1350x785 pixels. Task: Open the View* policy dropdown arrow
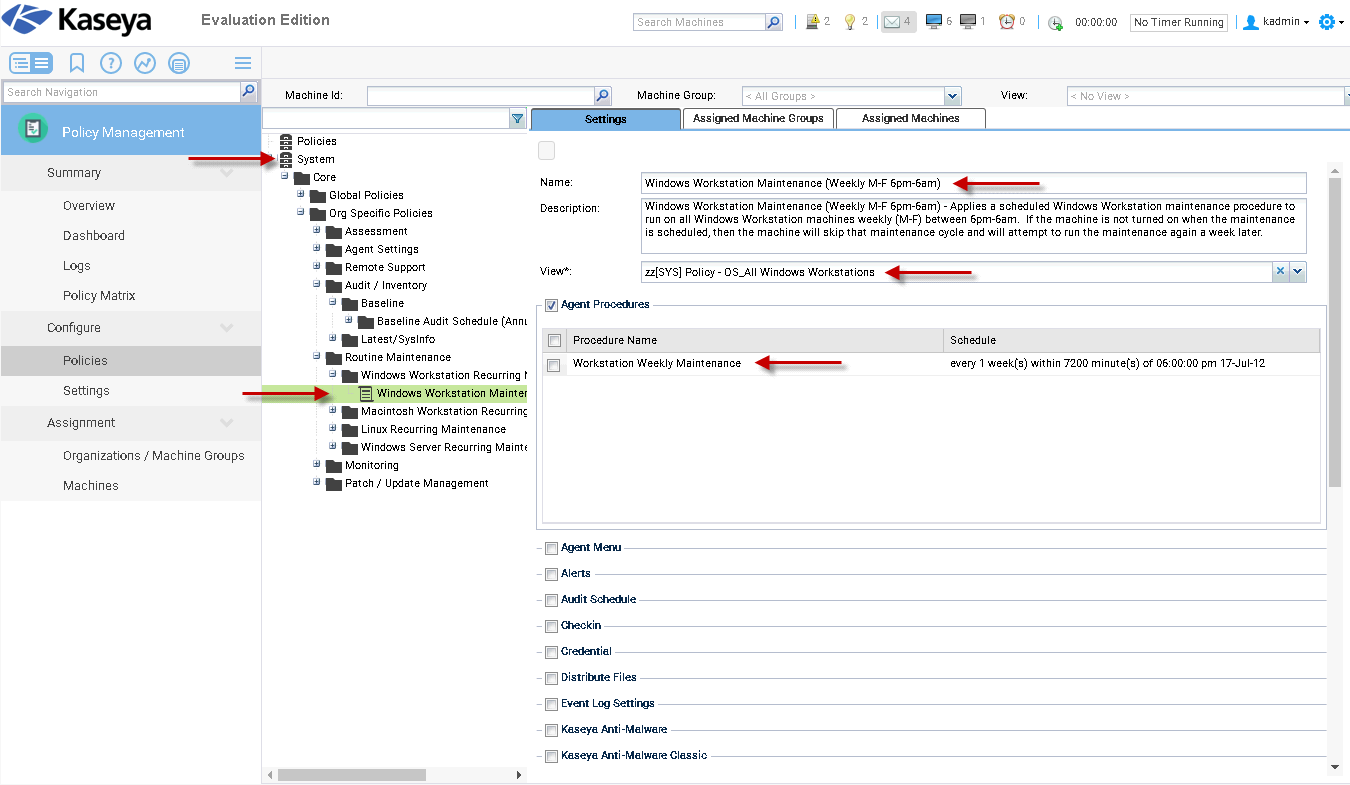tap(1297, 272)
